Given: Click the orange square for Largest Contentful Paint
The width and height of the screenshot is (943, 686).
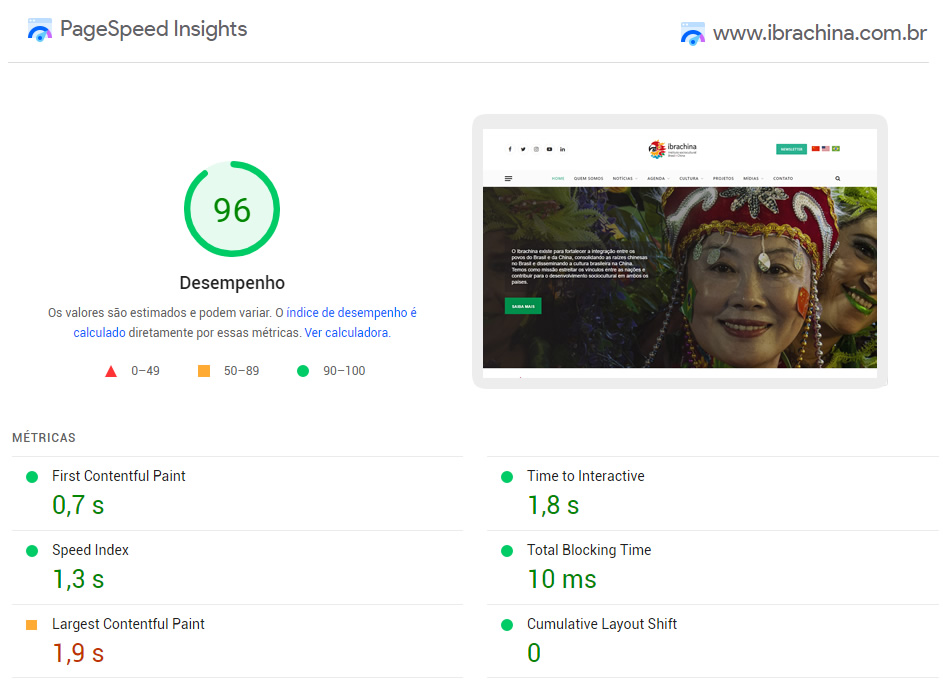Looking at the screenshot, I should point(32,625).
